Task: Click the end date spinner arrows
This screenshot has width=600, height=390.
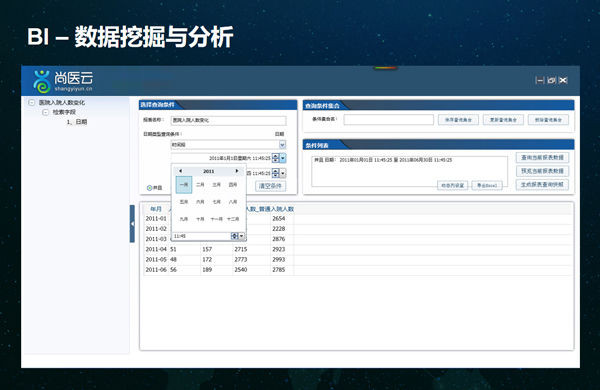Action: [276, 173]
